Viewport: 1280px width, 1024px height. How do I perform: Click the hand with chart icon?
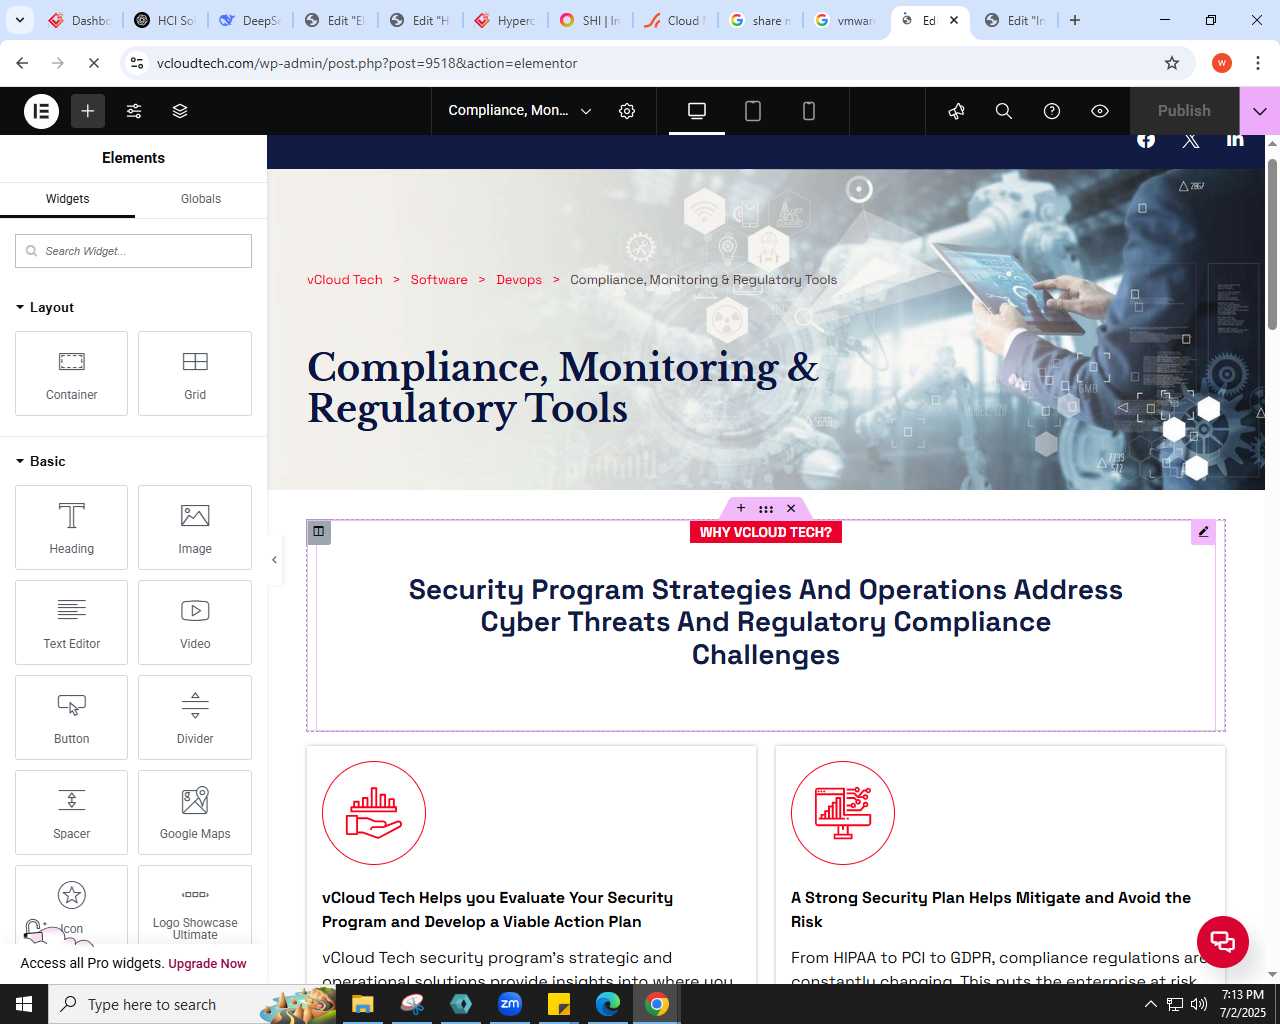374,813
